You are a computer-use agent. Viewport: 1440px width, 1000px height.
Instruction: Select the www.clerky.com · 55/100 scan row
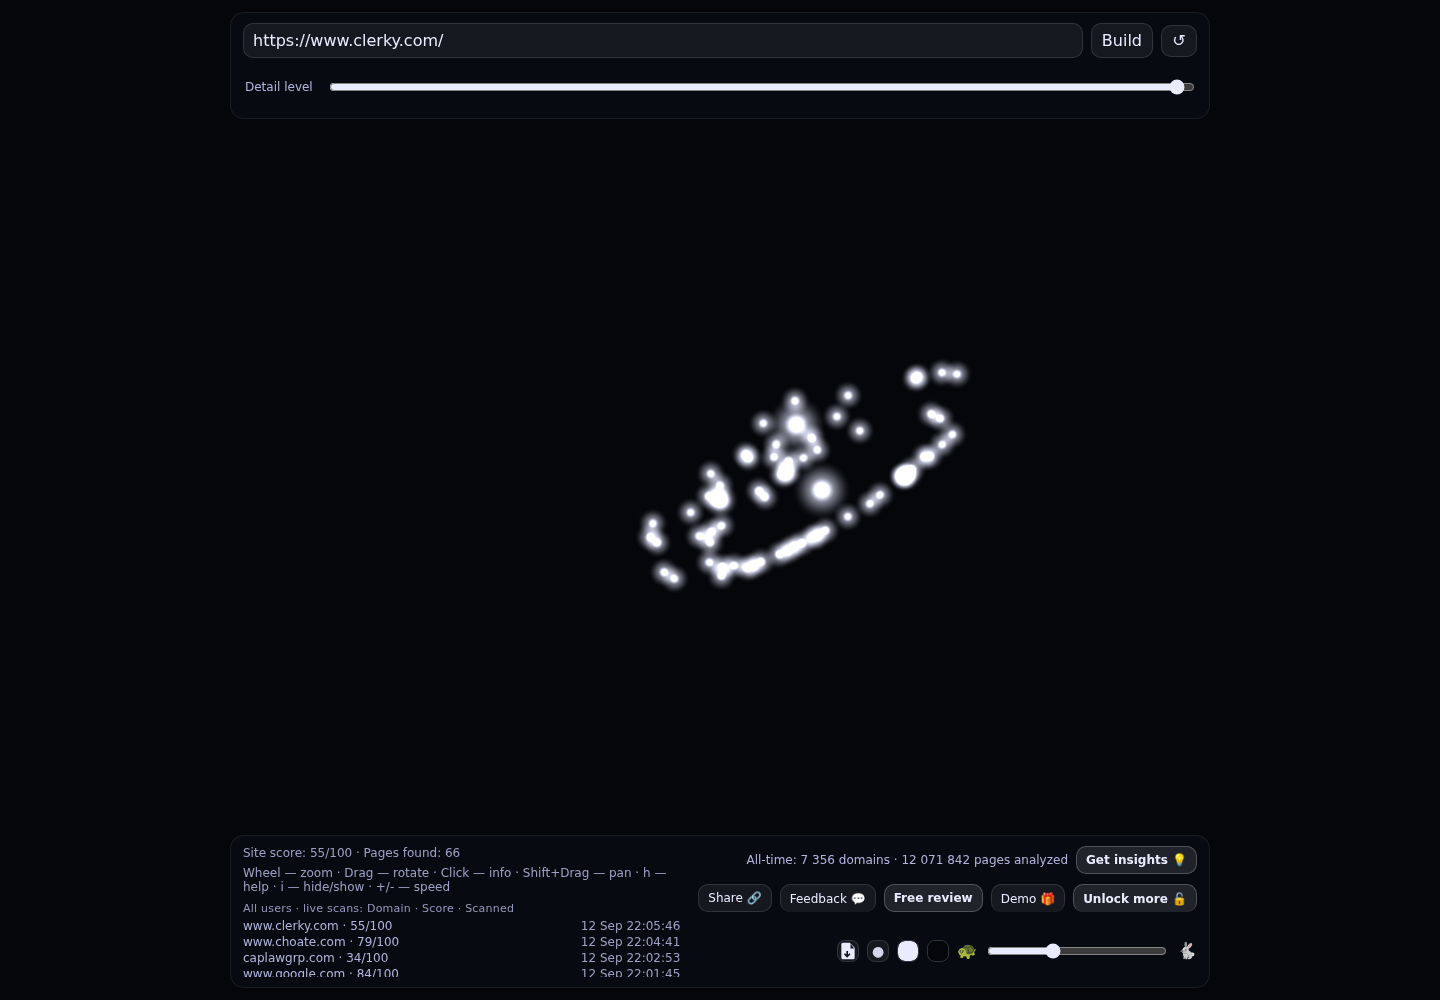(x=461, y=926)
